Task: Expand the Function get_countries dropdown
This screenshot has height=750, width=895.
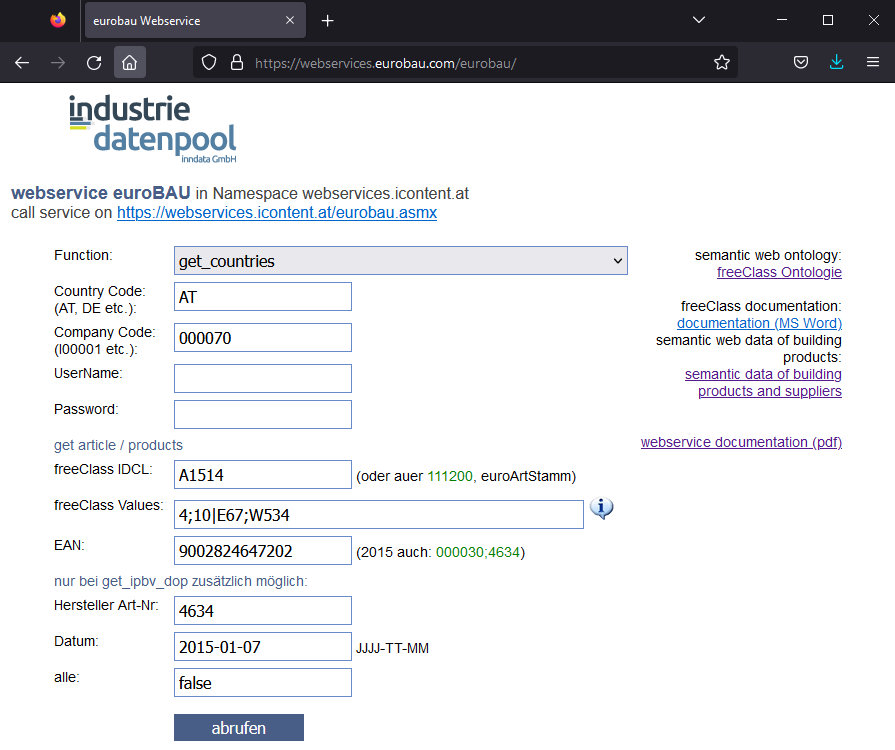Action: pos(401,261)
